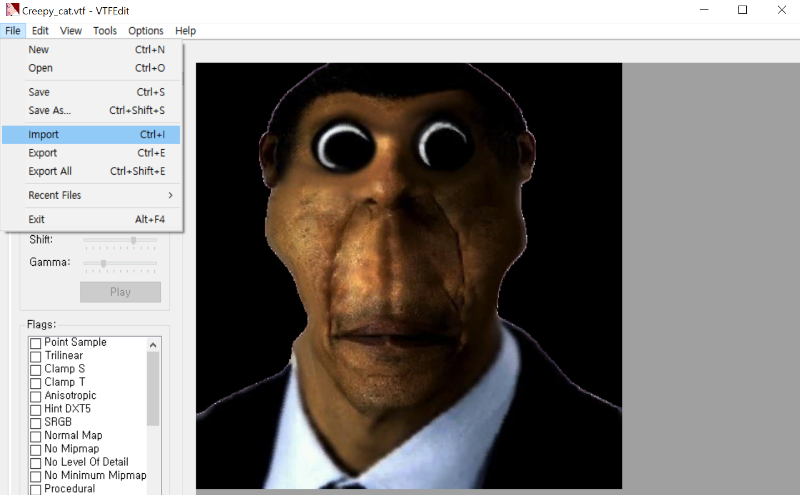Screen dimensions: 800x495
Task: Choose Export All menu entry
Action: pos(91,171)
